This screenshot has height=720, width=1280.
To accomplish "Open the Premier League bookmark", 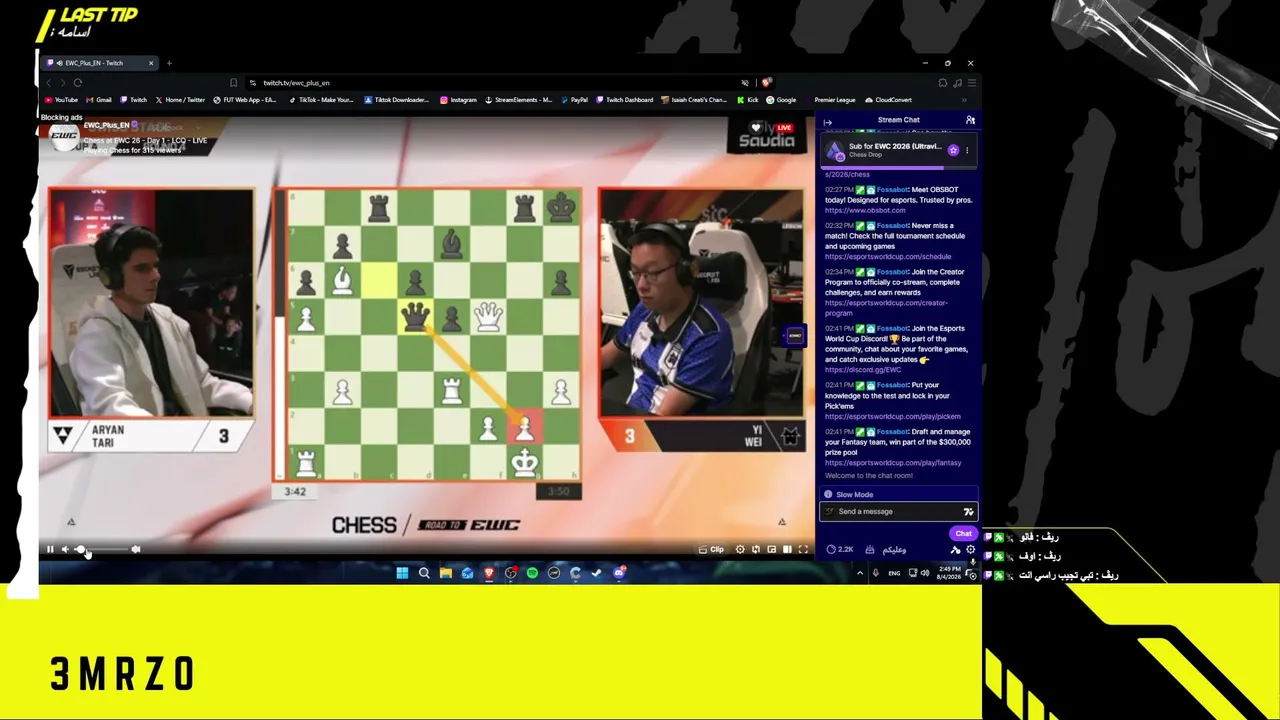I will (x=834, y=100).
